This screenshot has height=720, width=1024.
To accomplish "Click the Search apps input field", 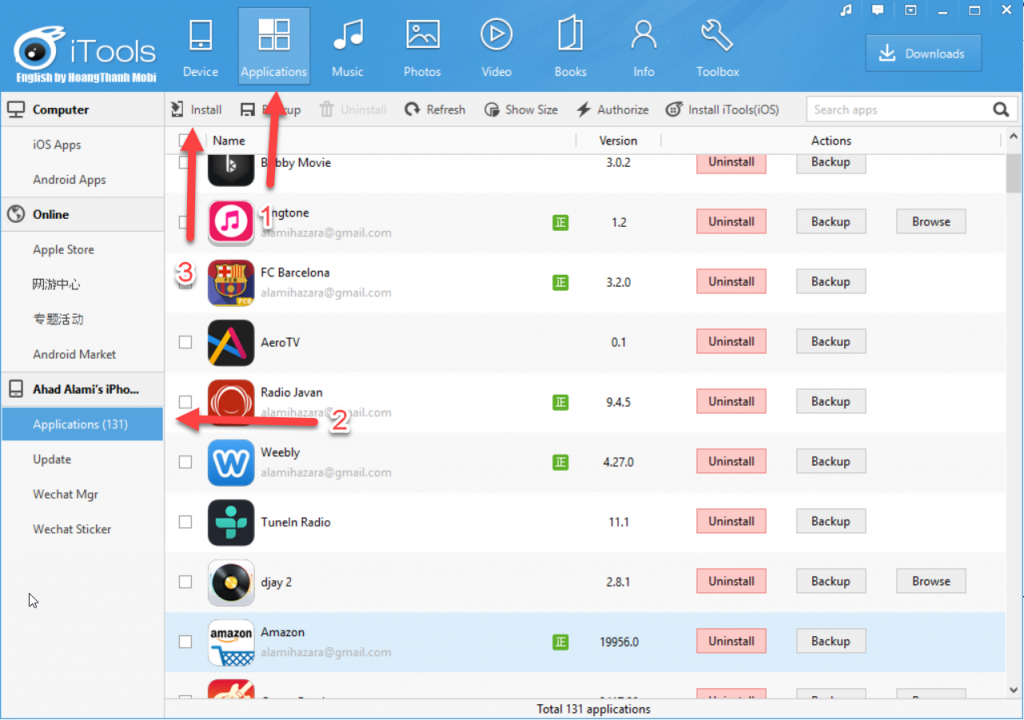I will pyautogui.click(x=895, y=110).
